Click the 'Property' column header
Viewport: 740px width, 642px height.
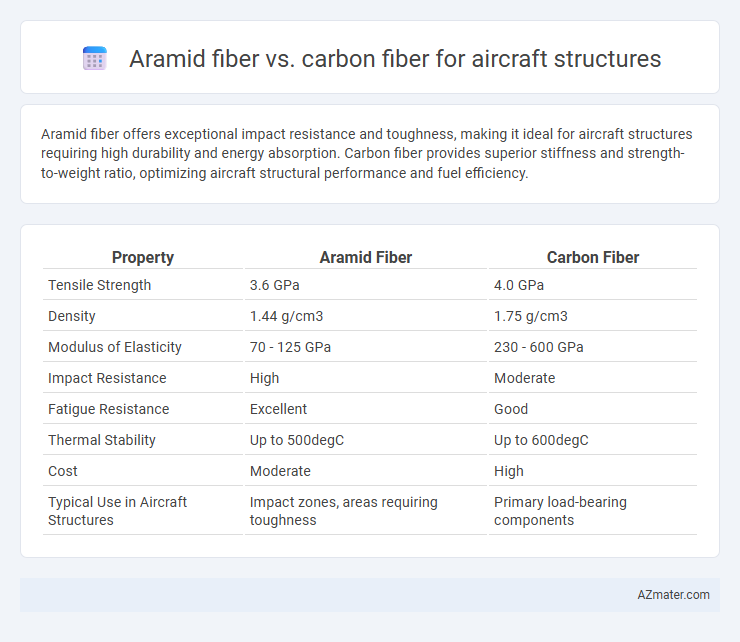[143, 257]
